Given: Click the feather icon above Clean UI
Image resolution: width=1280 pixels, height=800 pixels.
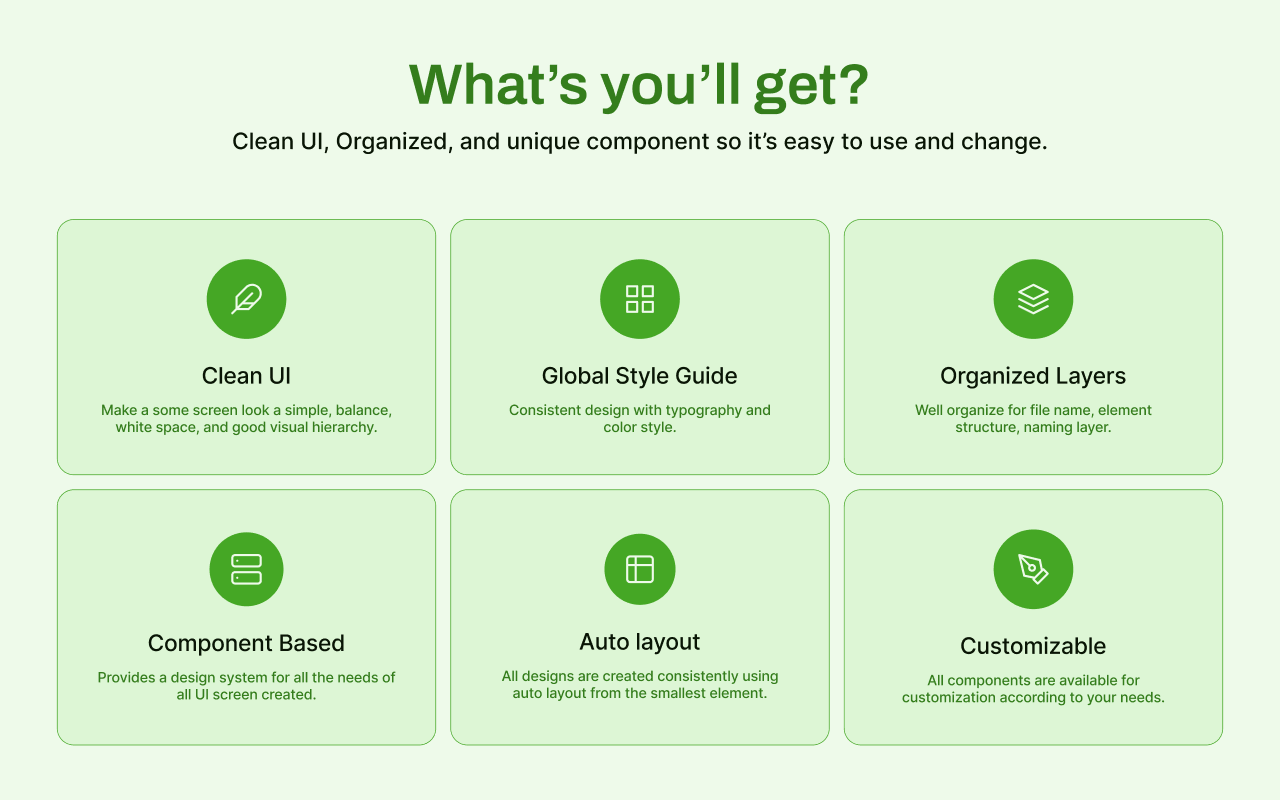Looking at the screenshot, I should tap(246, 299).
